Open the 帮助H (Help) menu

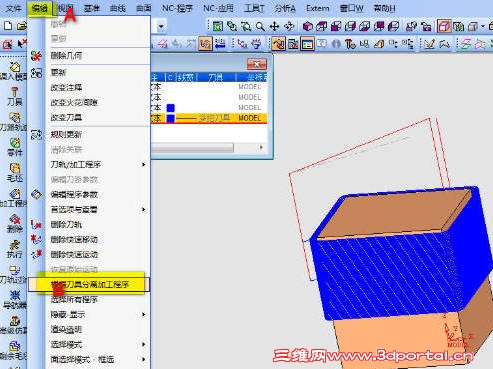click(384, 8)
